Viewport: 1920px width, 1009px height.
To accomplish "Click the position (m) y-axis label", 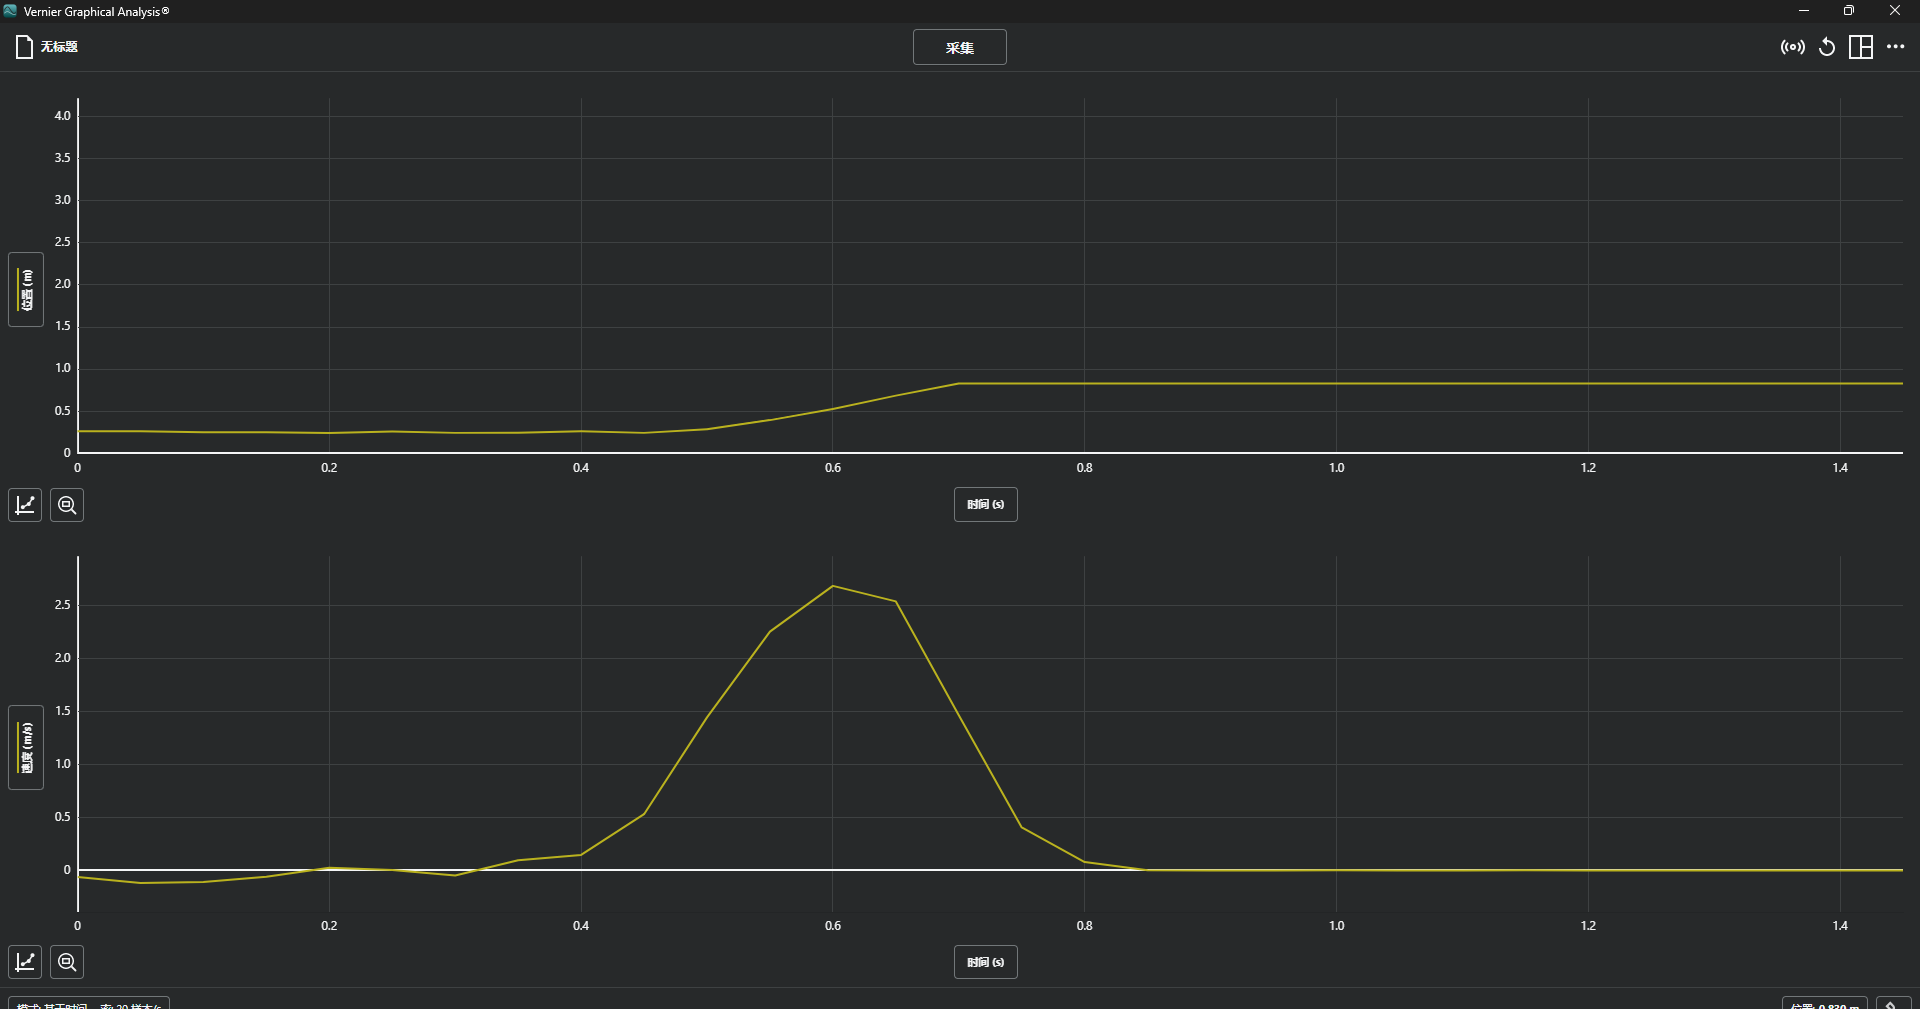I will coord(26,290).
